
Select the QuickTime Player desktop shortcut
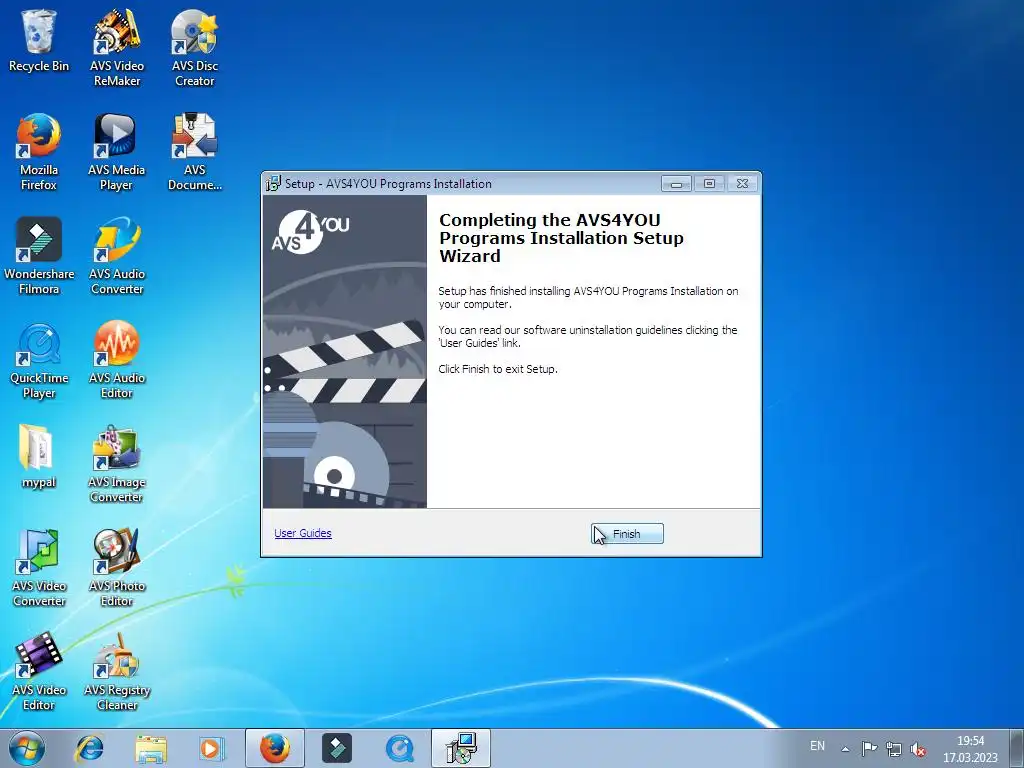(39, 359)
